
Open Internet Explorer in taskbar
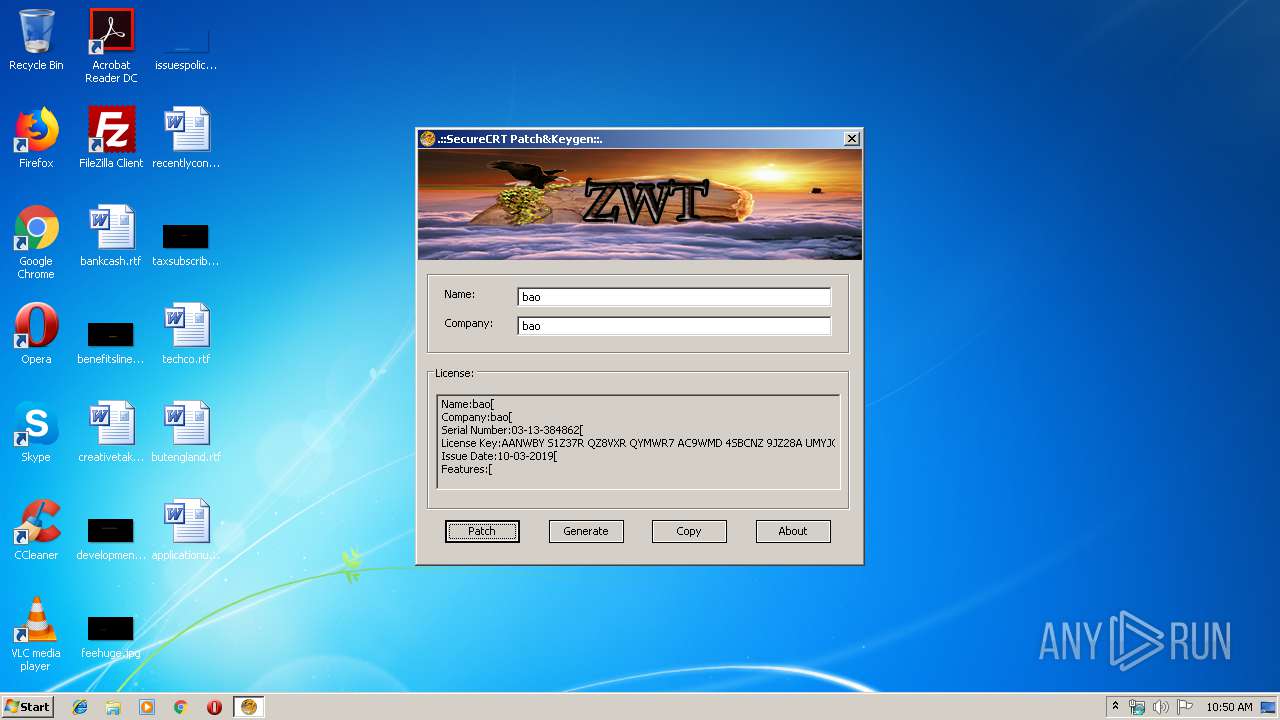(80, 707)
